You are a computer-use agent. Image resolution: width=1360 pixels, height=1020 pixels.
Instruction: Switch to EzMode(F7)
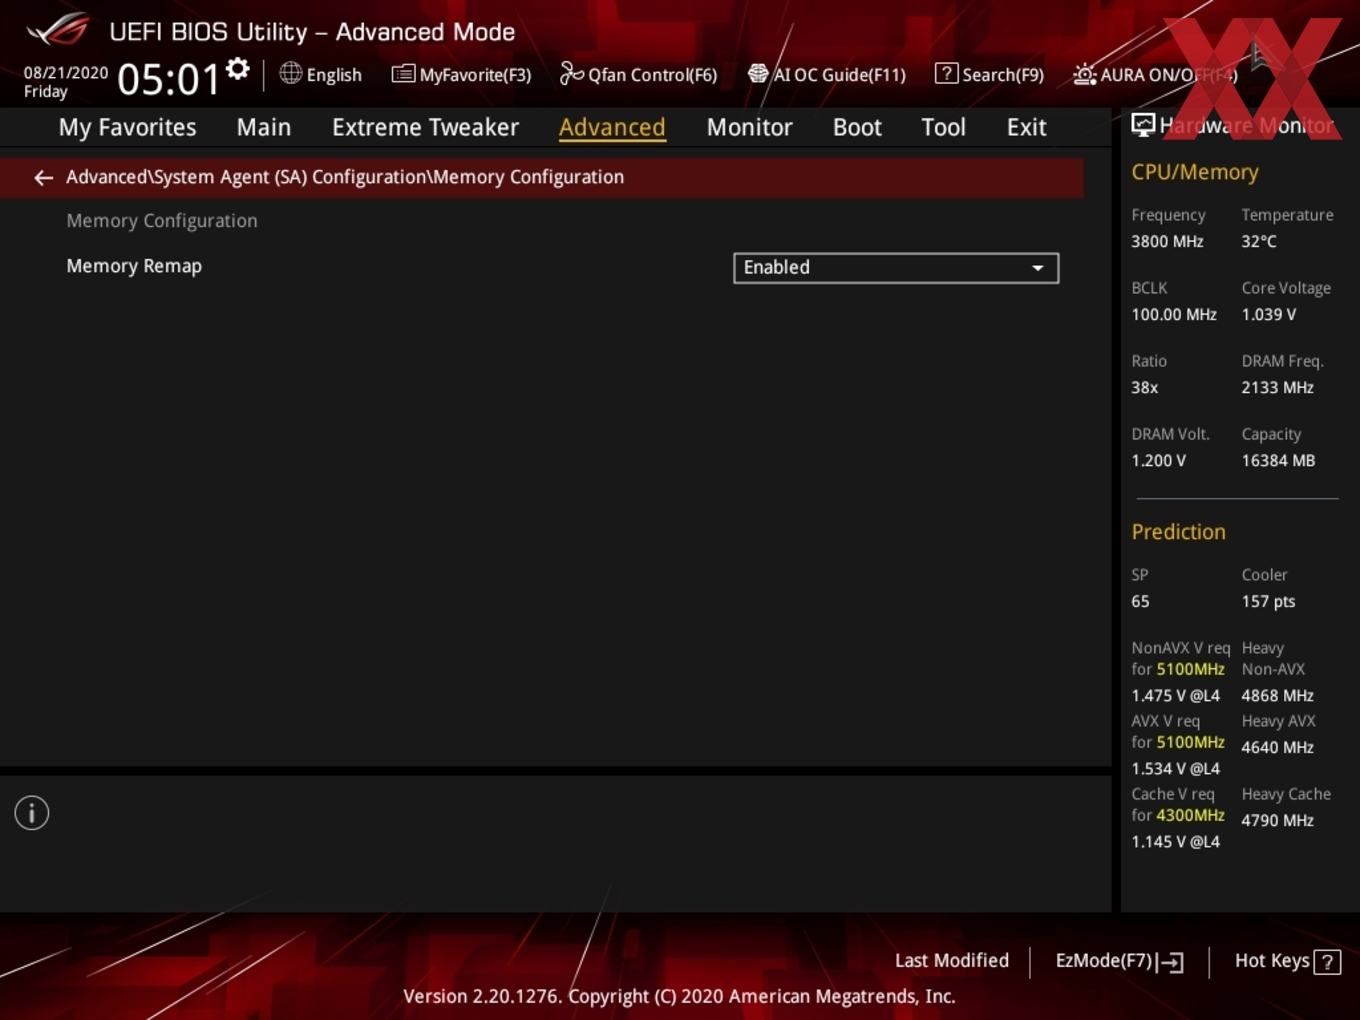(x=1120, y=961)
